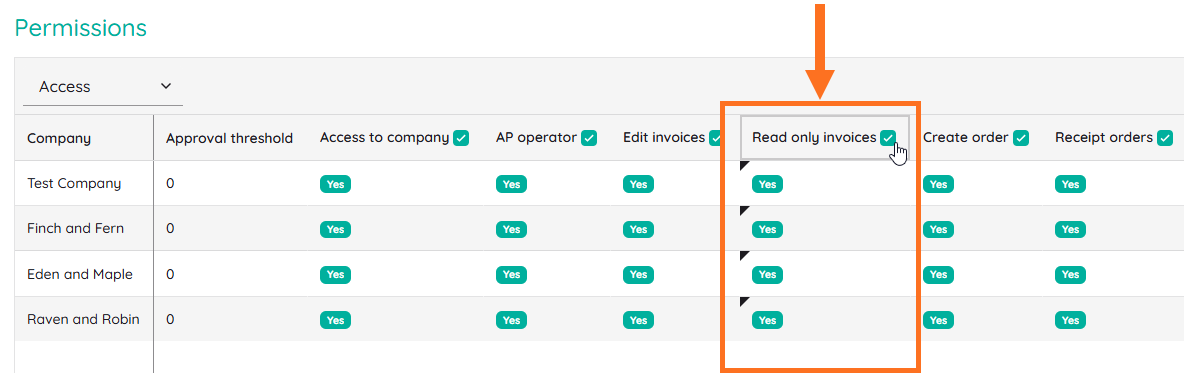Select the Test Company row name
This screenshot has height=373, width=1184.
coord(74,183)
